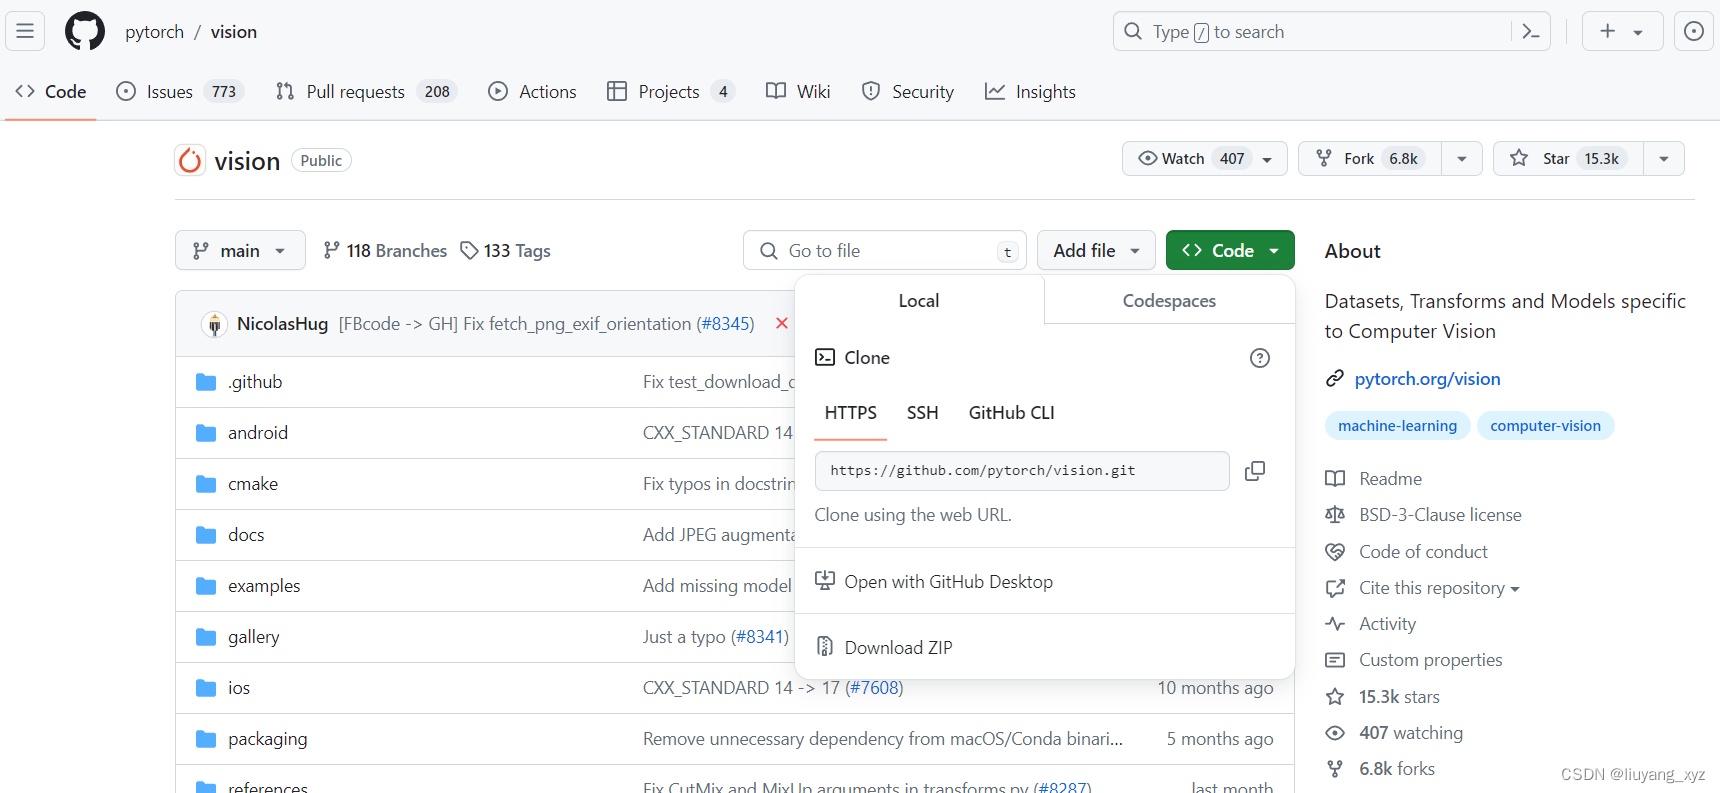1720x793 pixels.
Task: Expand Cite this repository dropdown
Action: (1439, 588)
